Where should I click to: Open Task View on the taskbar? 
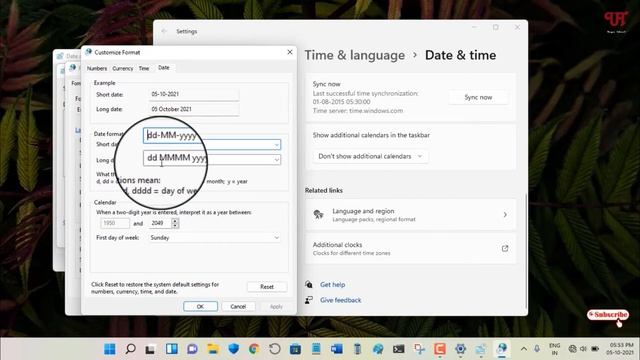[x=151, y=349]
